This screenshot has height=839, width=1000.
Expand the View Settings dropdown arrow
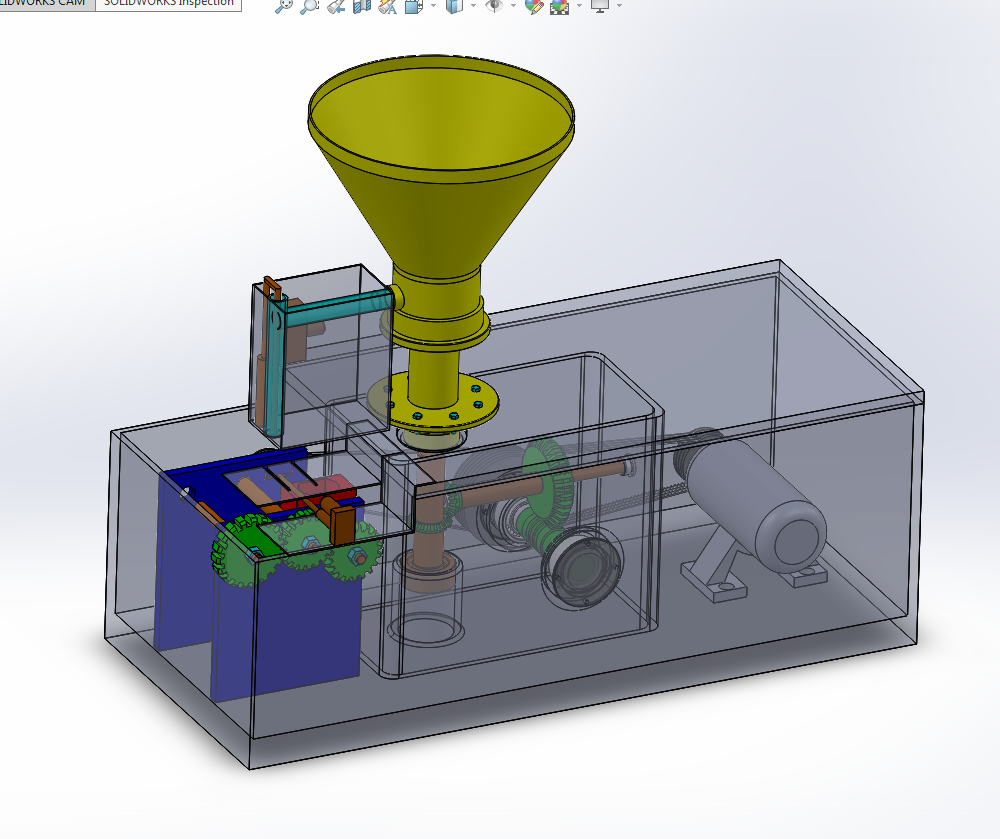click(x=619, y=6)
